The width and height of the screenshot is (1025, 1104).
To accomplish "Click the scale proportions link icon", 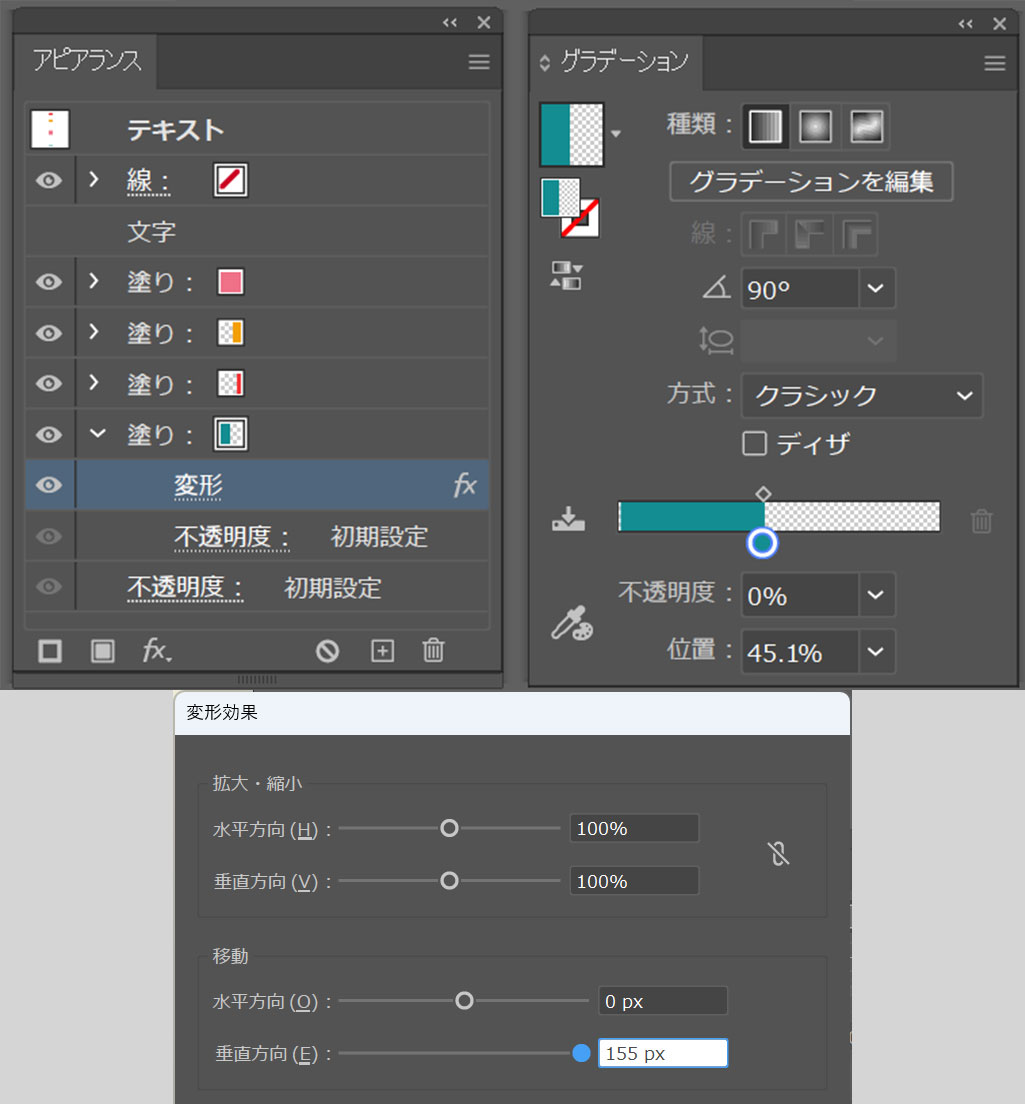I will [x=778, y=854].
